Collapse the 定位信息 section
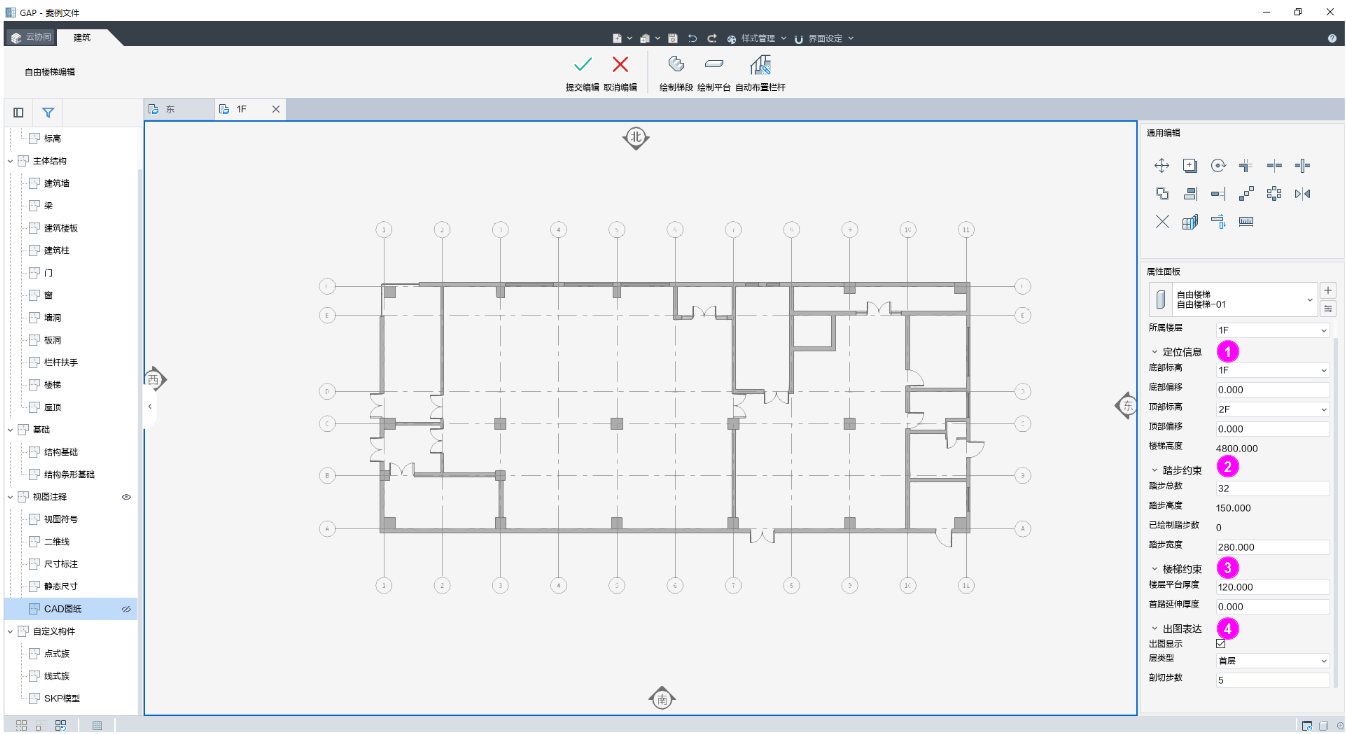 [x=1154, y=352]
